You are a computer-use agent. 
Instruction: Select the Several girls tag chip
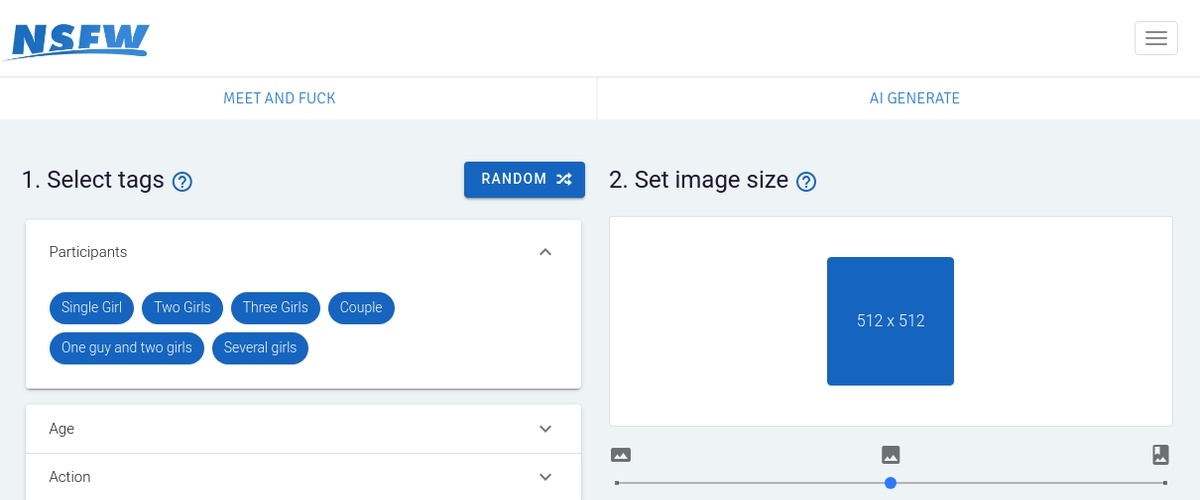point(260,348)
